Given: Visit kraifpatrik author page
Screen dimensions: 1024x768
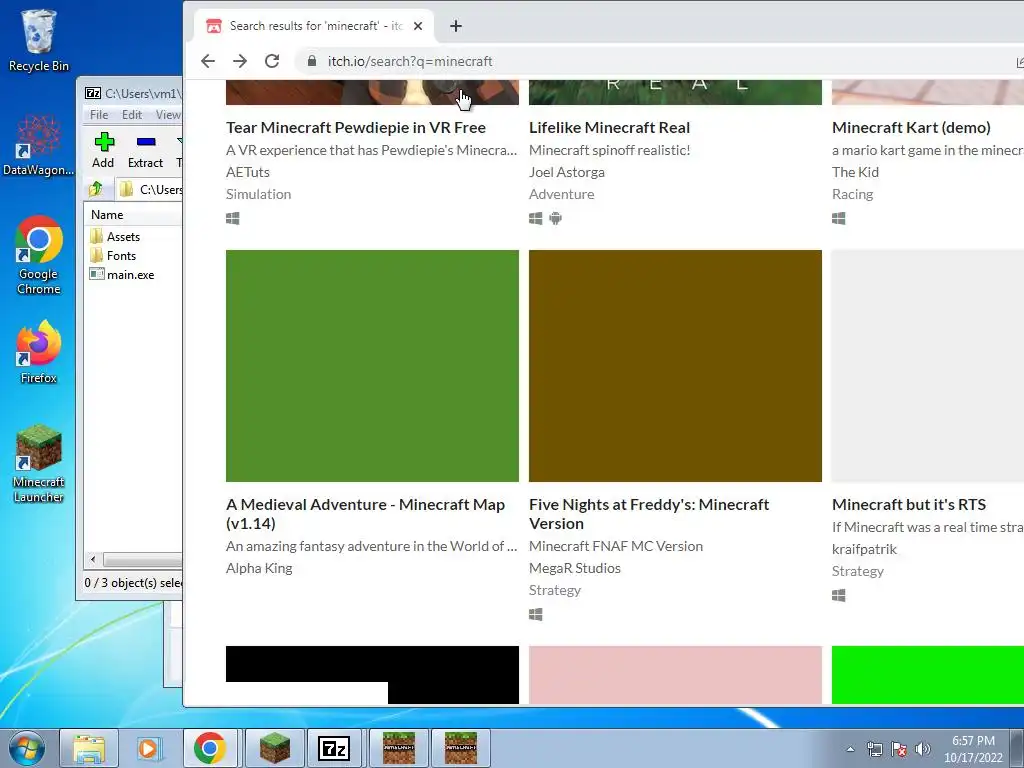Looking at the screenshot, I should (x=865, y=549).
